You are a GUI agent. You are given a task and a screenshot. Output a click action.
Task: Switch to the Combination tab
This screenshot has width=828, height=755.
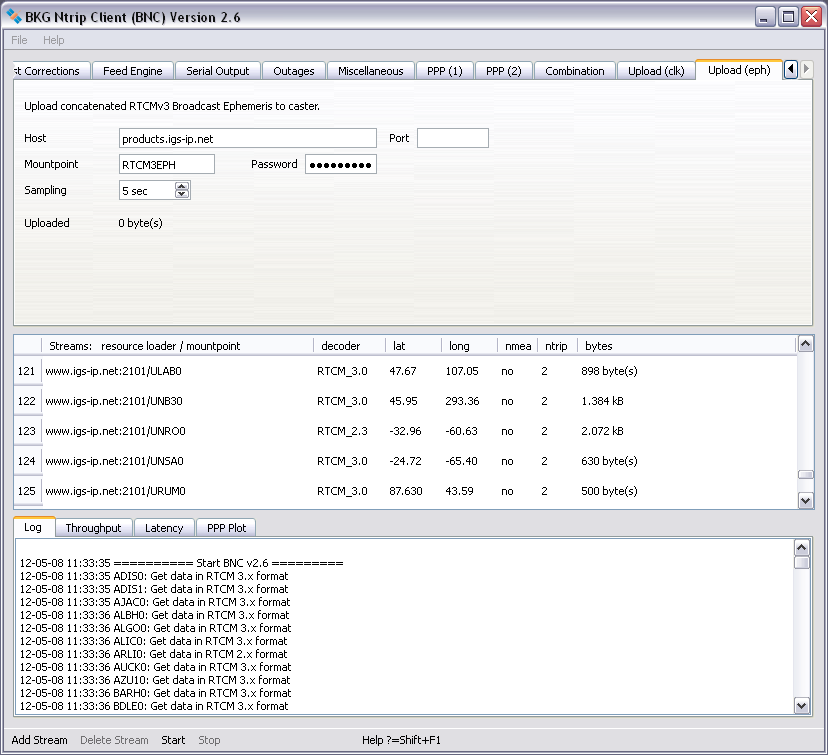point(574,71)
